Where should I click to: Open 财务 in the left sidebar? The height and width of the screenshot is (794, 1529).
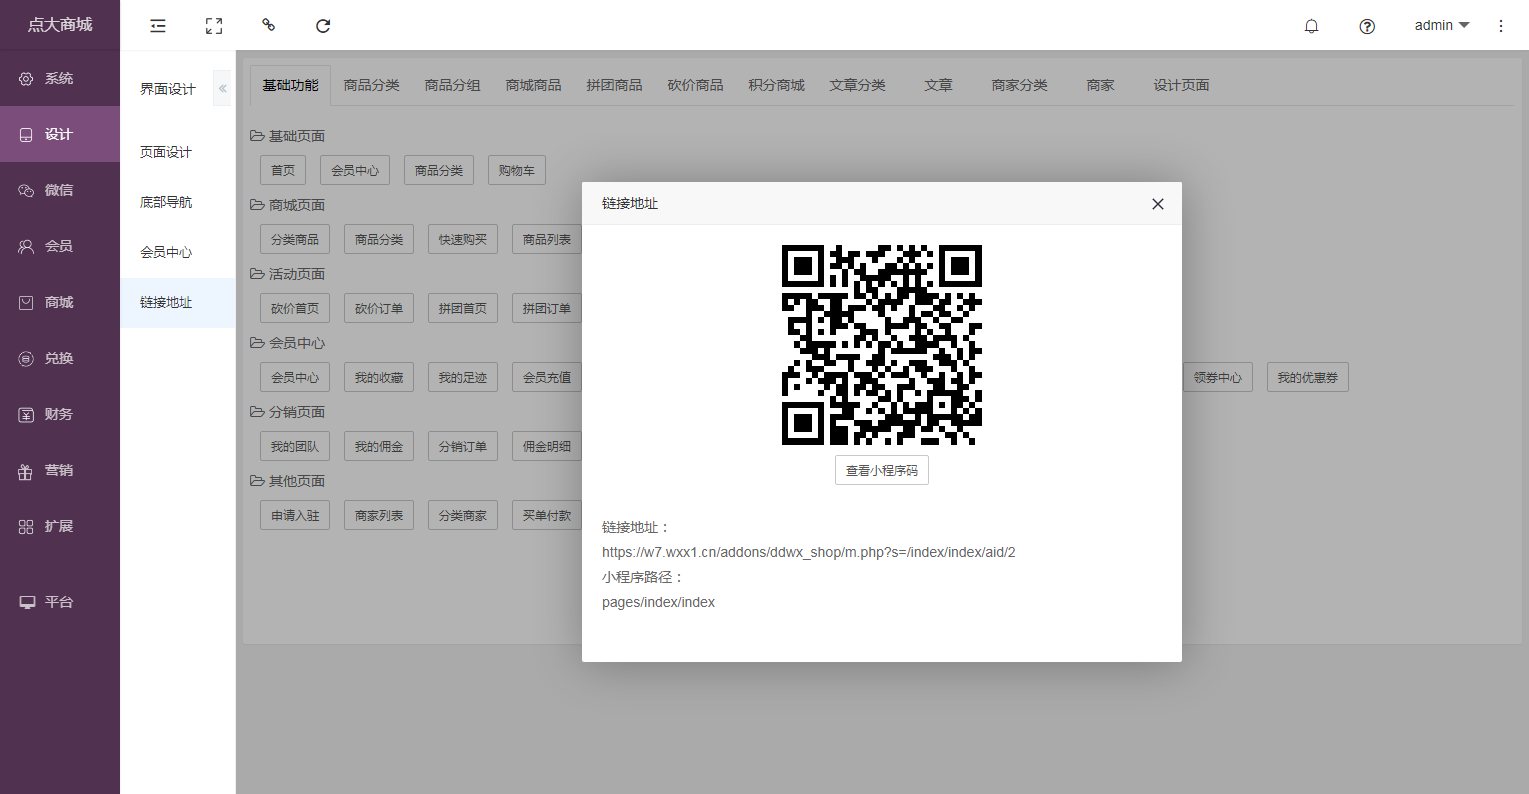[60, 414]
